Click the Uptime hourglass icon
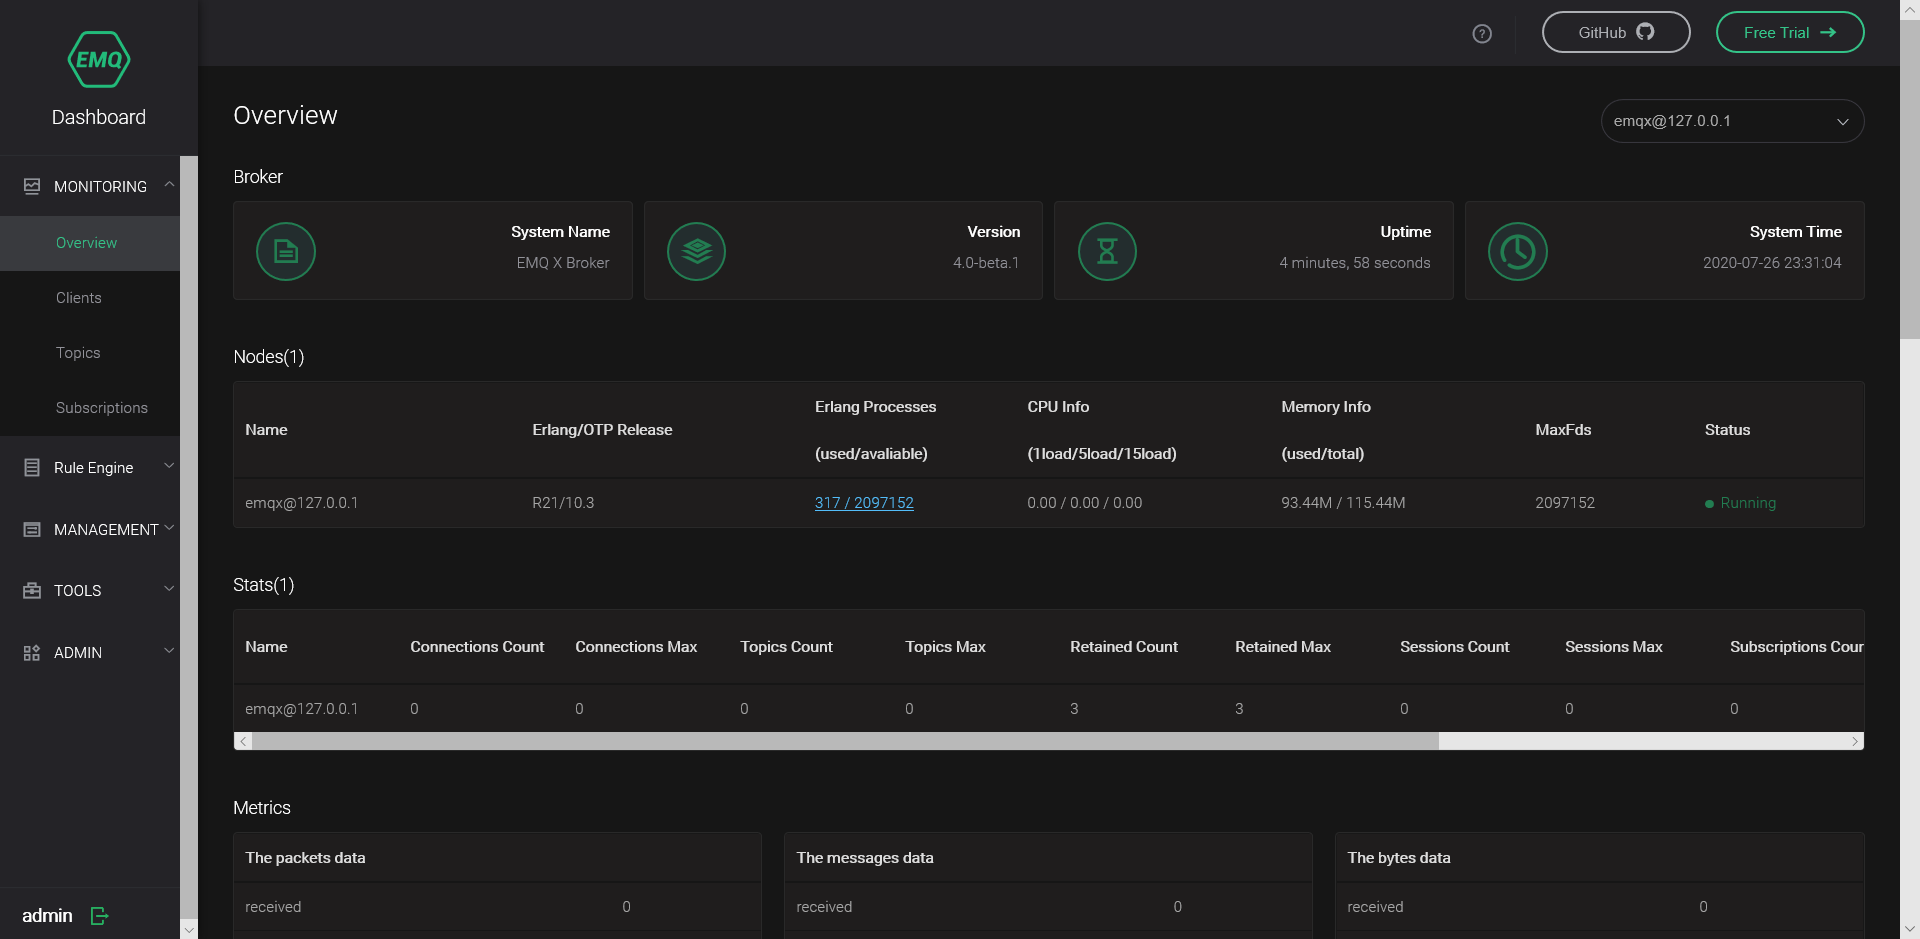This screenshot has width=1920, height=939. (x=1108, y=251)
